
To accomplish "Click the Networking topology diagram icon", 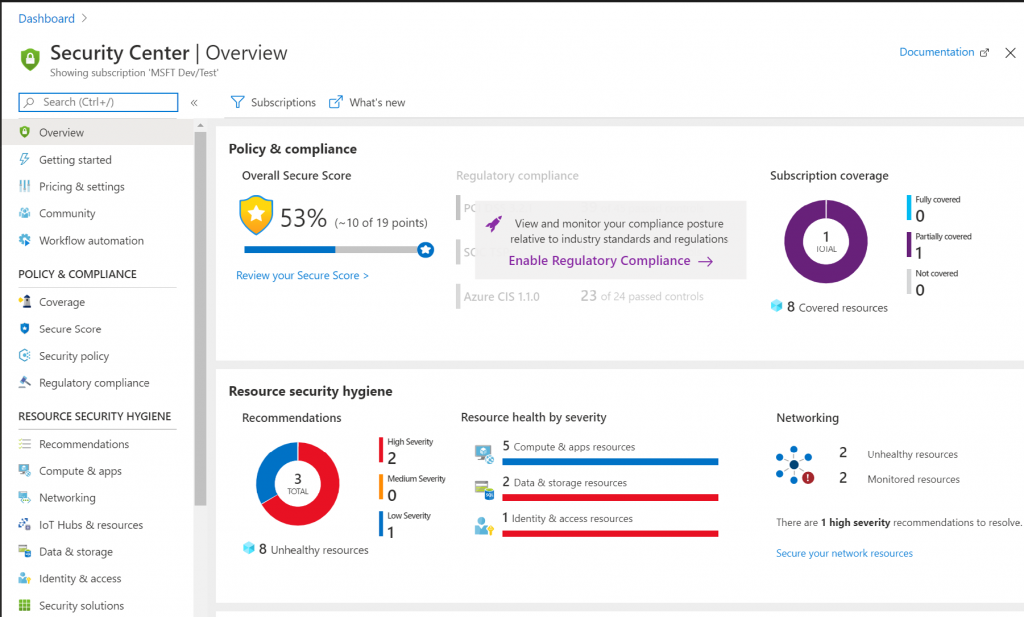I will (794, 466).
